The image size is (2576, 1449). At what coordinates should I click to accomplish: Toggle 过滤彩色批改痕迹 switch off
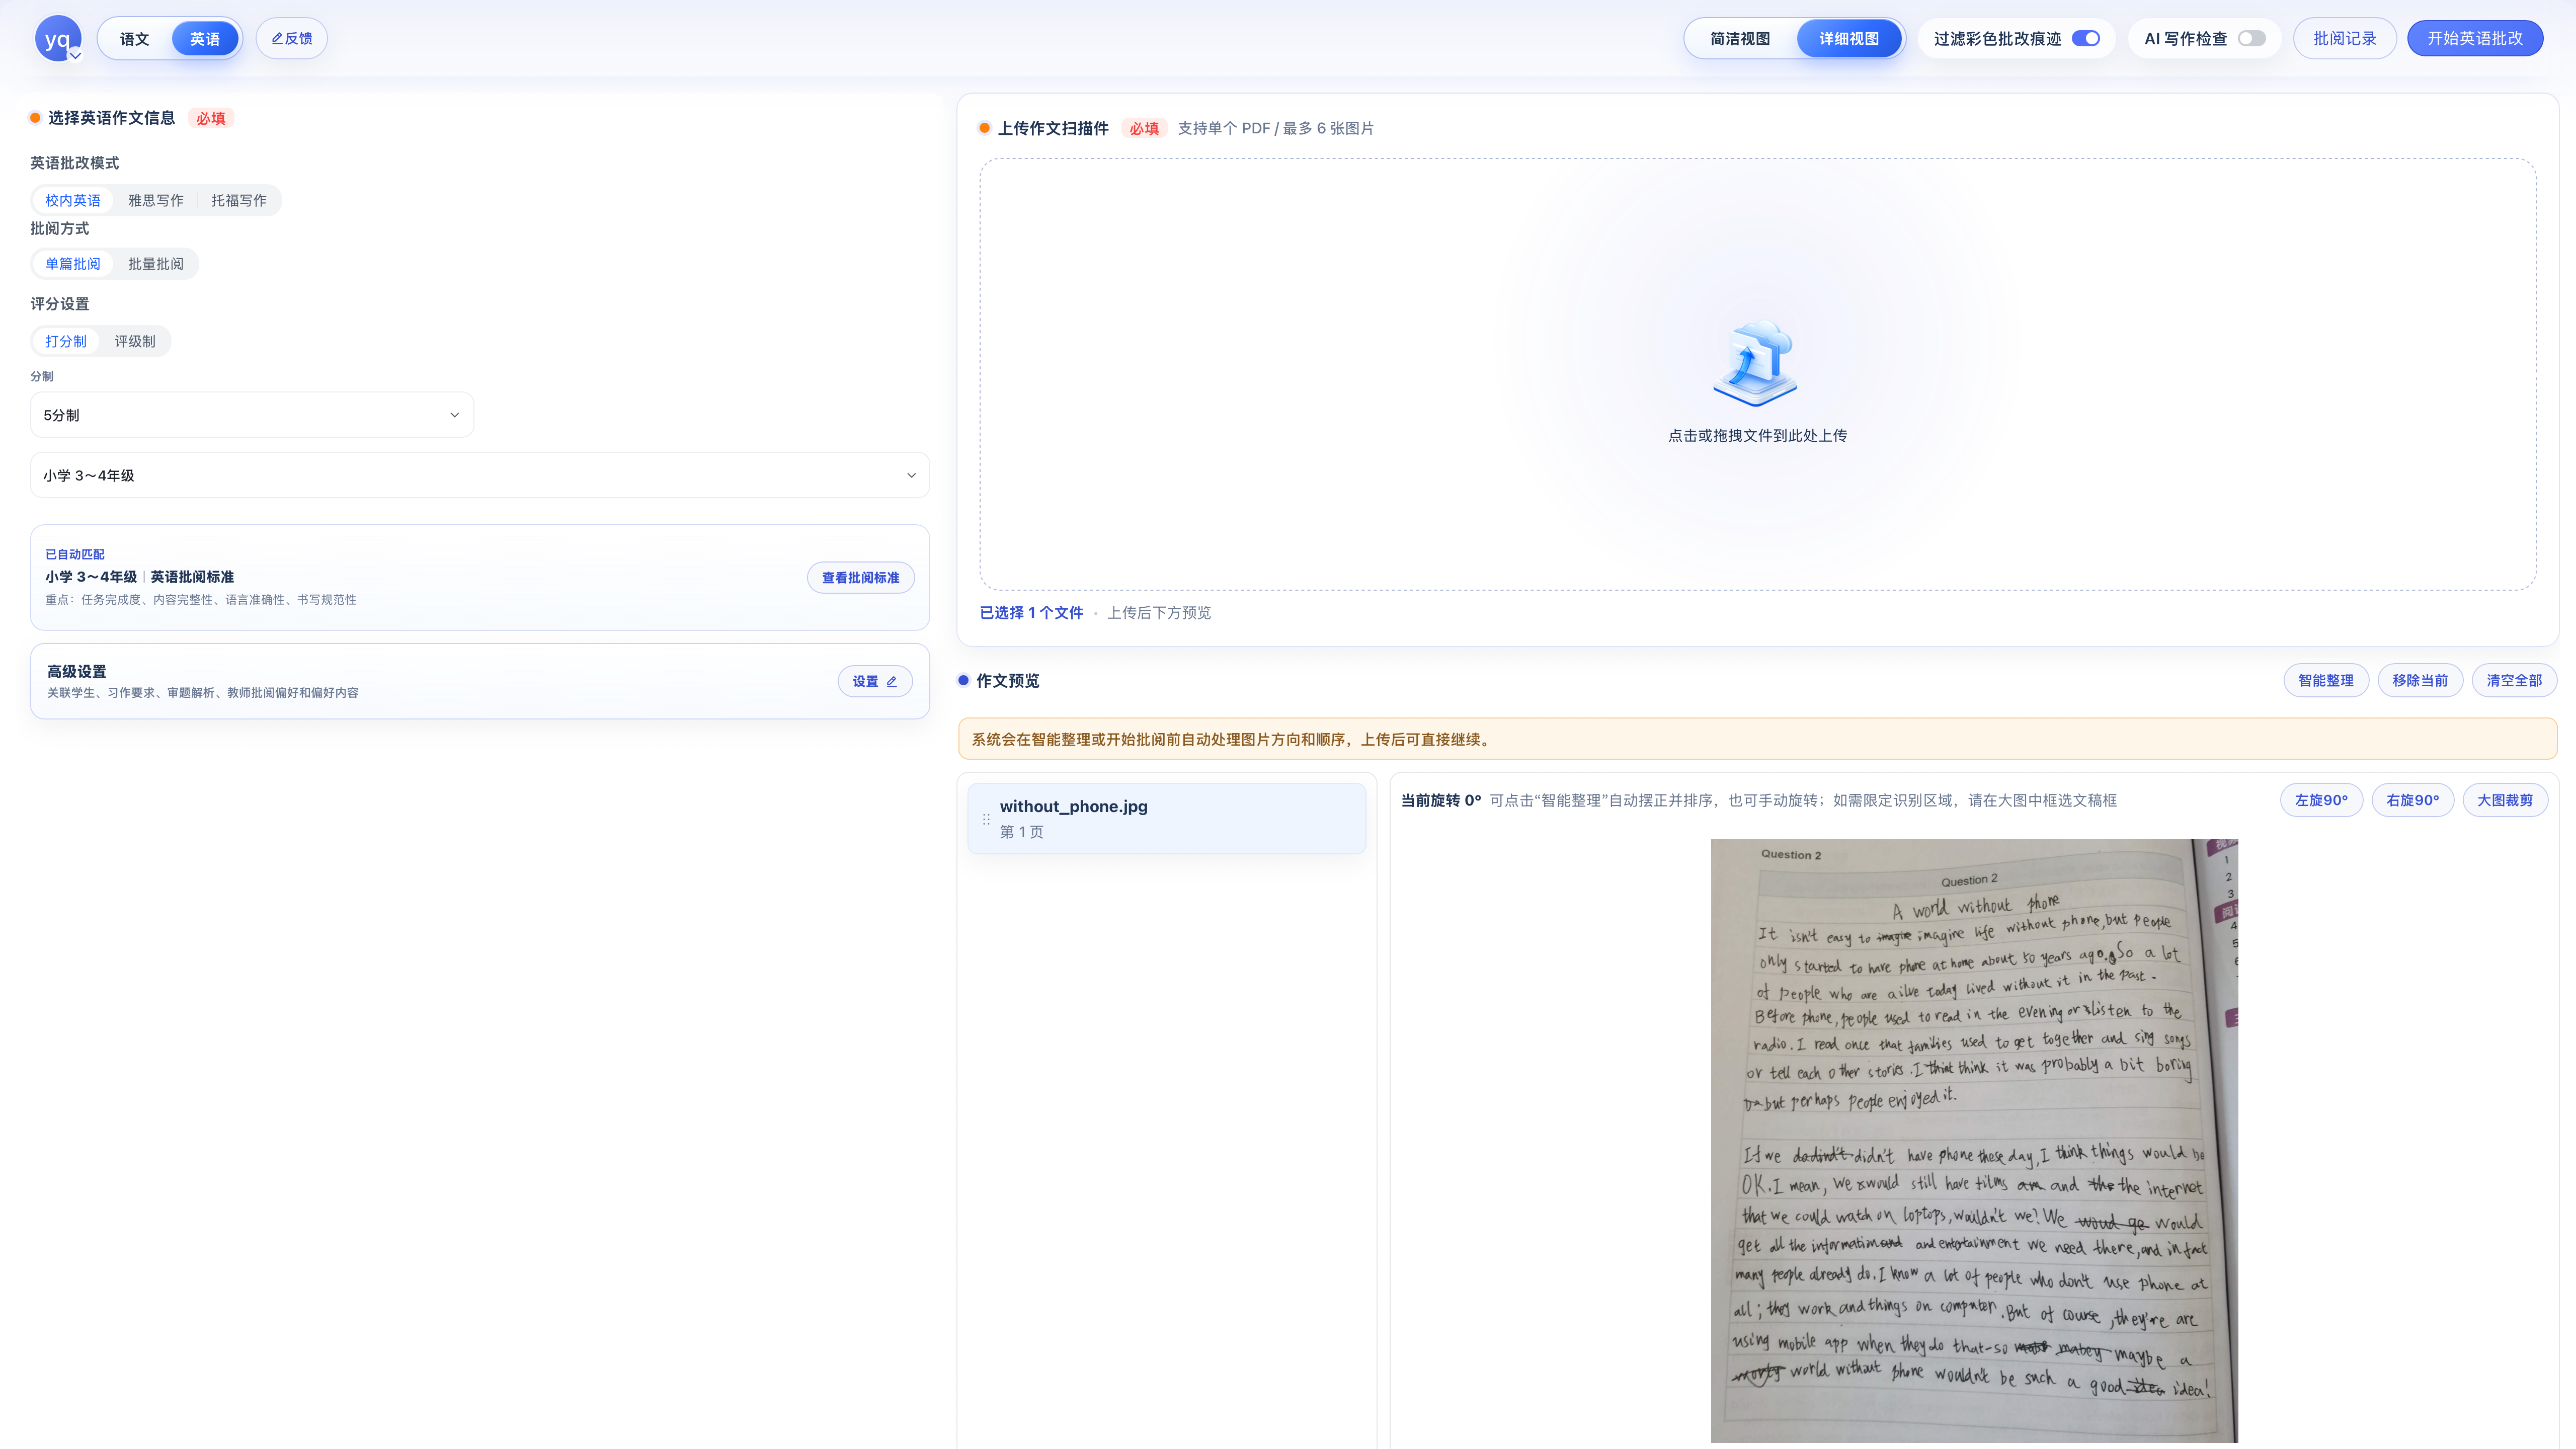coord(2086,39)
